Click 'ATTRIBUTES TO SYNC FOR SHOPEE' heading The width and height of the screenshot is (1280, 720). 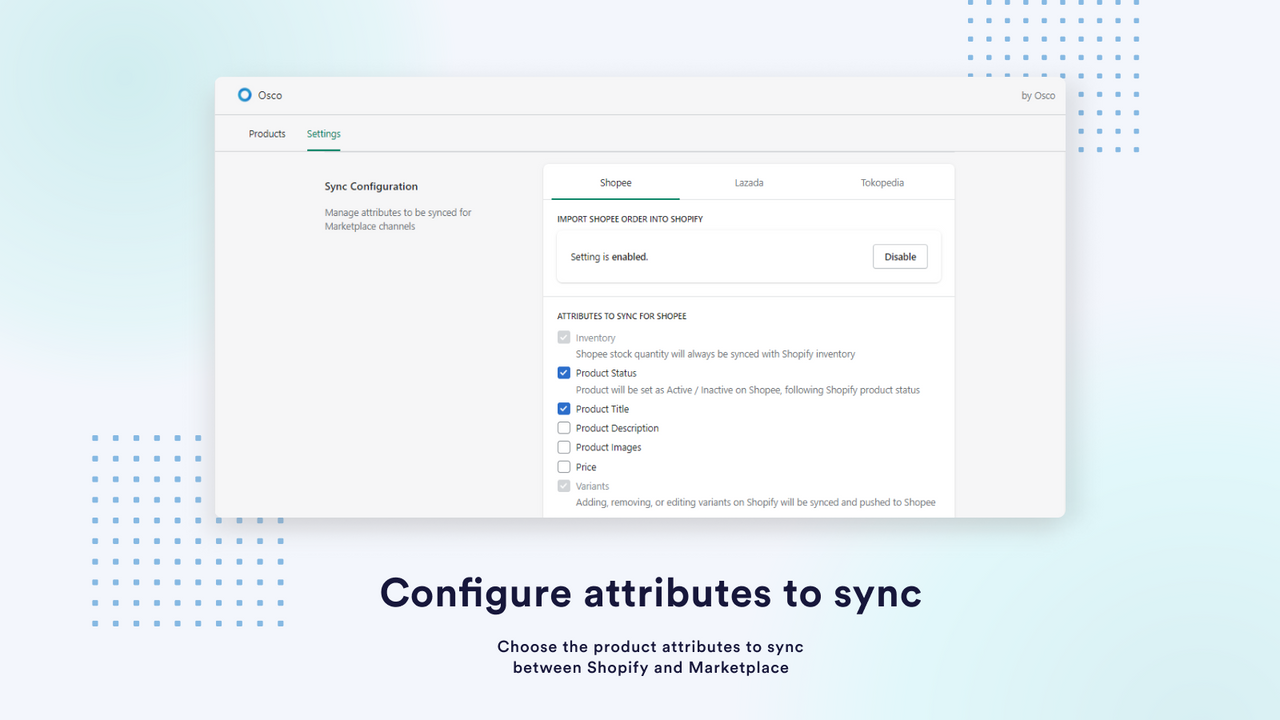(x=622, y=317)
